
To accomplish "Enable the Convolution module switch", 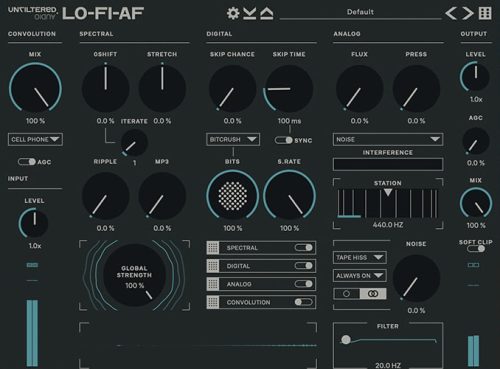I will (304, 302).
